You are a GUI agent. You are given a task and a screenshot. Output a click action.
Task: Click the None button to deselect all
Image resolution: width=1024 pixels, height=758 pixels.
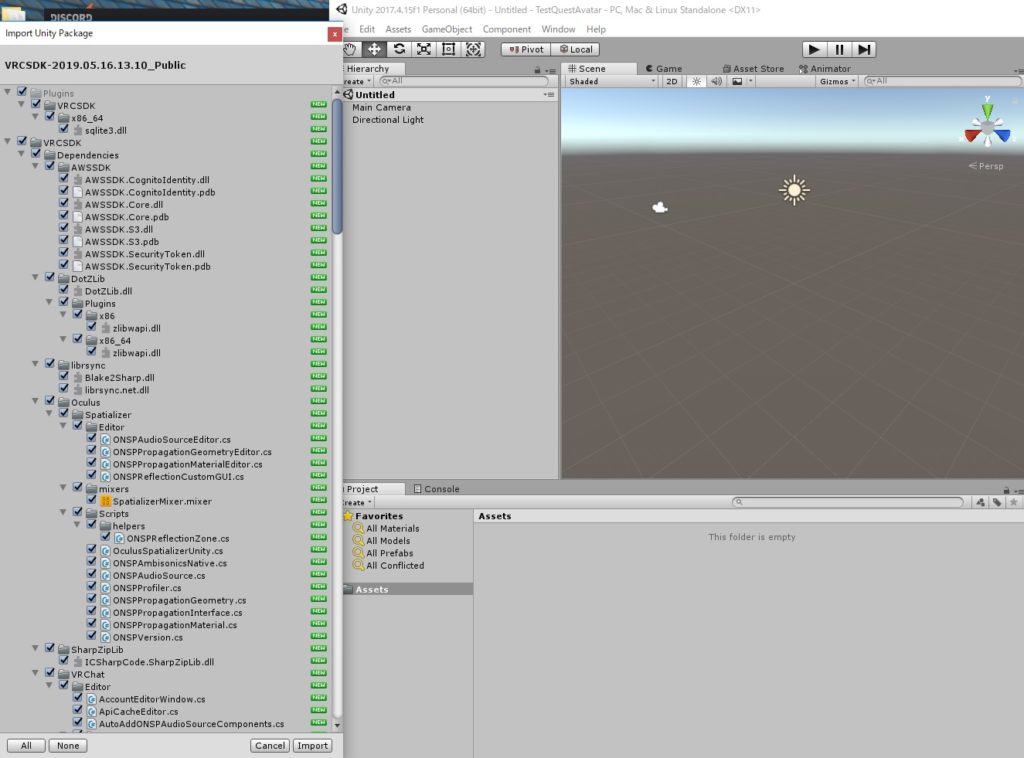click(x=68, y=745)
